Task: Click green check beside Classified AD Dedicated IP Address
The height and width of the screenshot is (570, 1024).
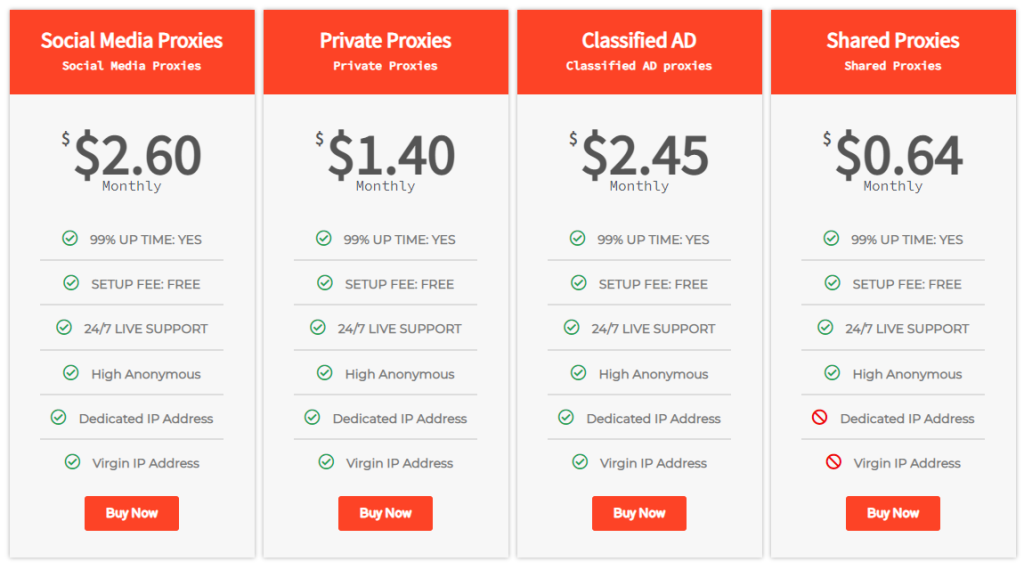Action: click(x=566, y=417)
